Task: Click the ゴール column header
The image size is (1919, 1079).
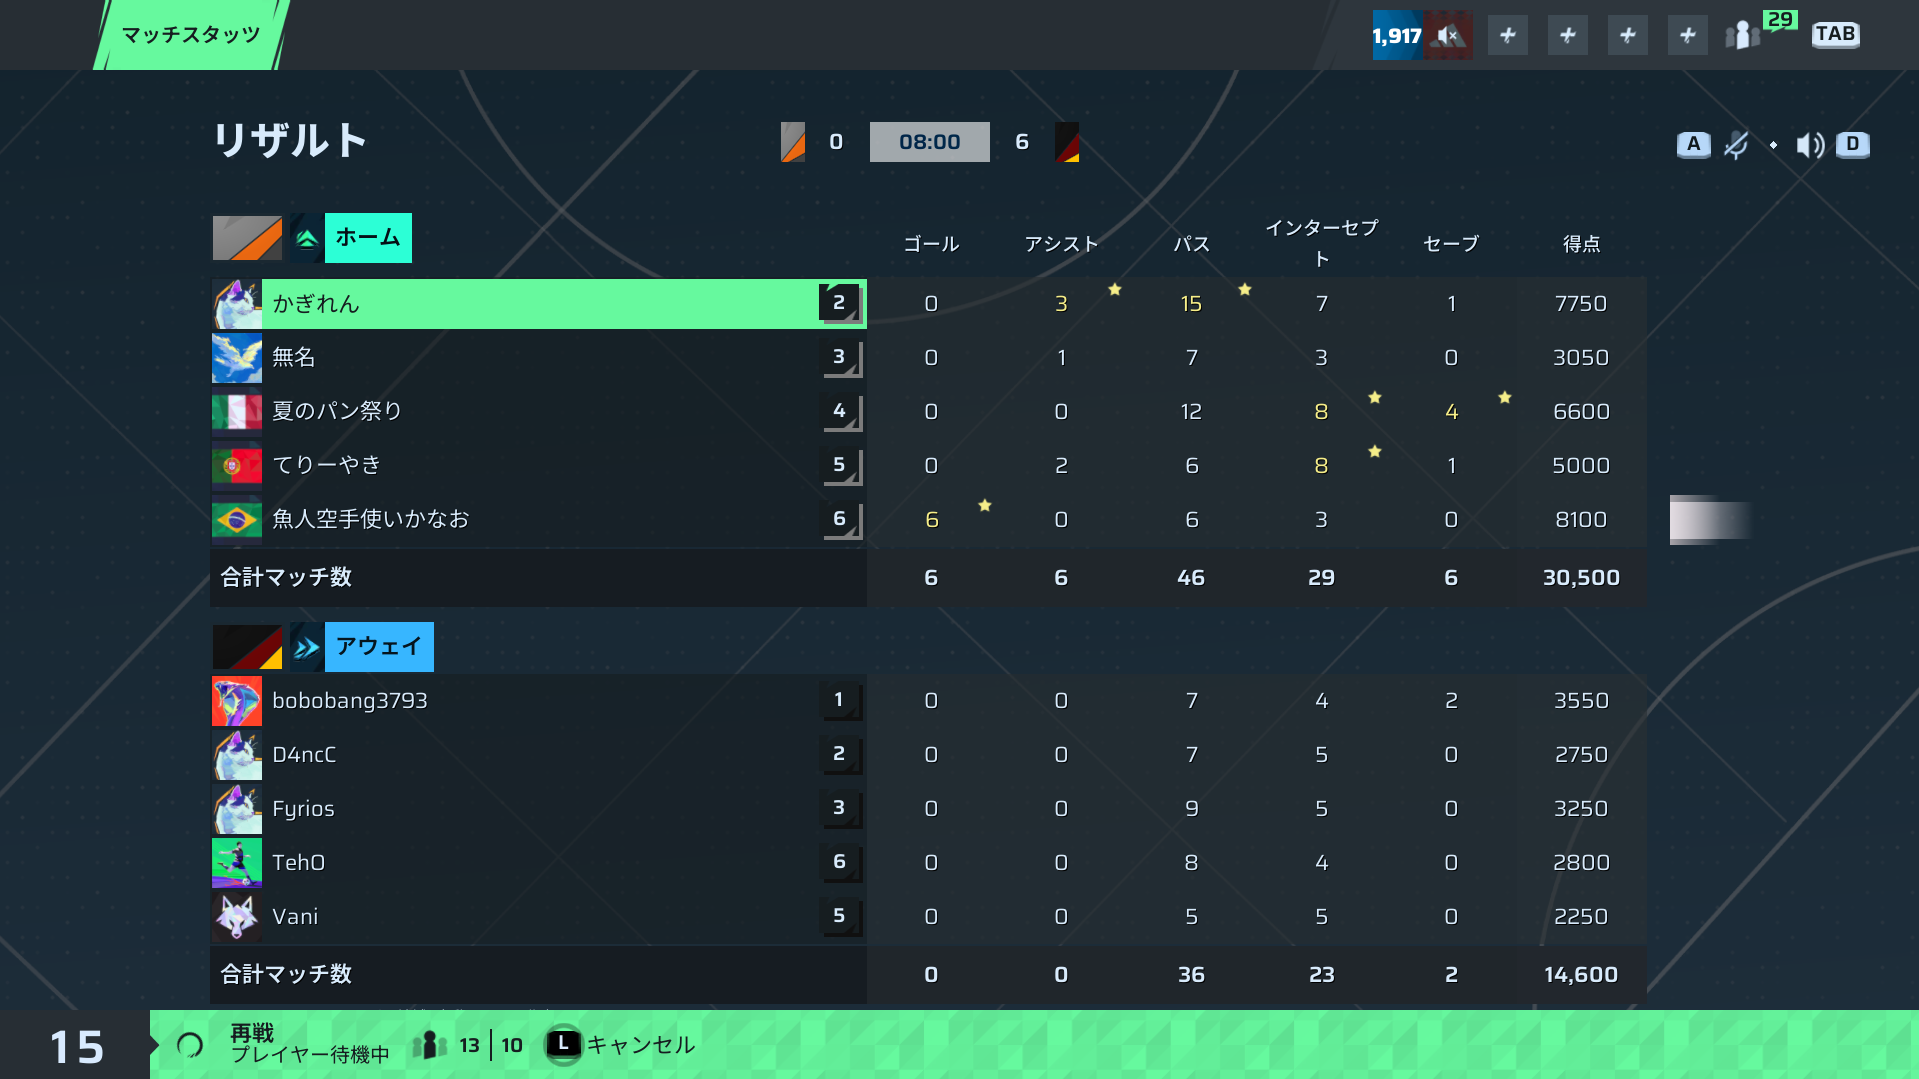Action: click(931, 244)
